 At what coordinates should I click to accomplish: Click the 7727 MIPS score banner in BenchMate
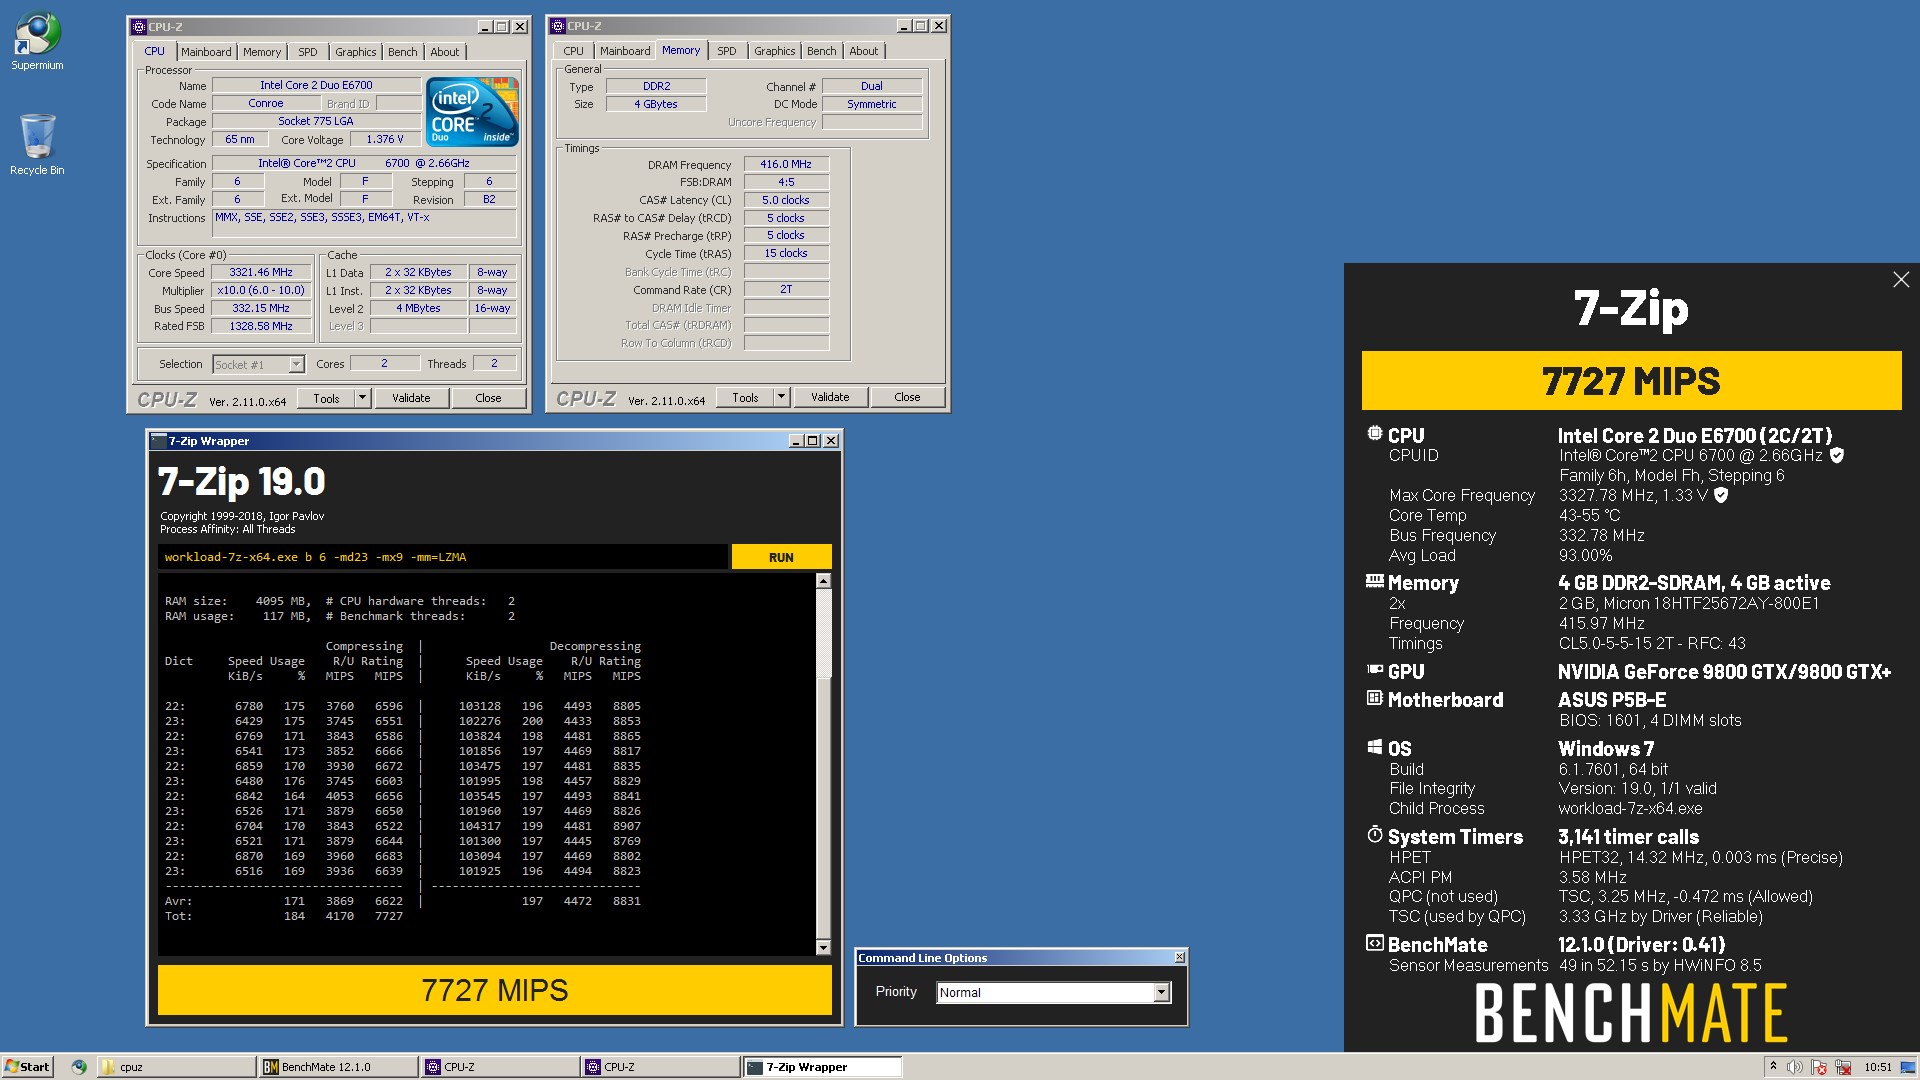(x=1631, y=381)
